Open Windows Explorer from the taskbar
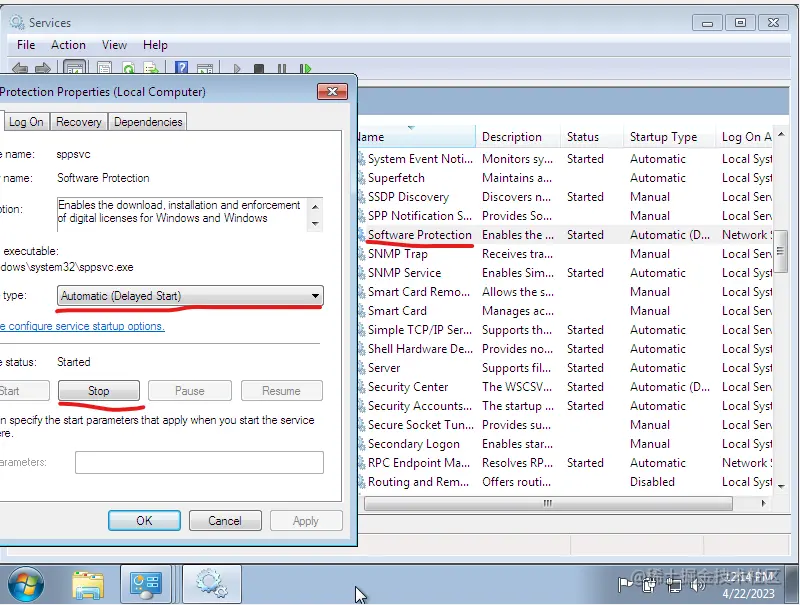This screenshot has height=605, width=800. tap(89, 585)
